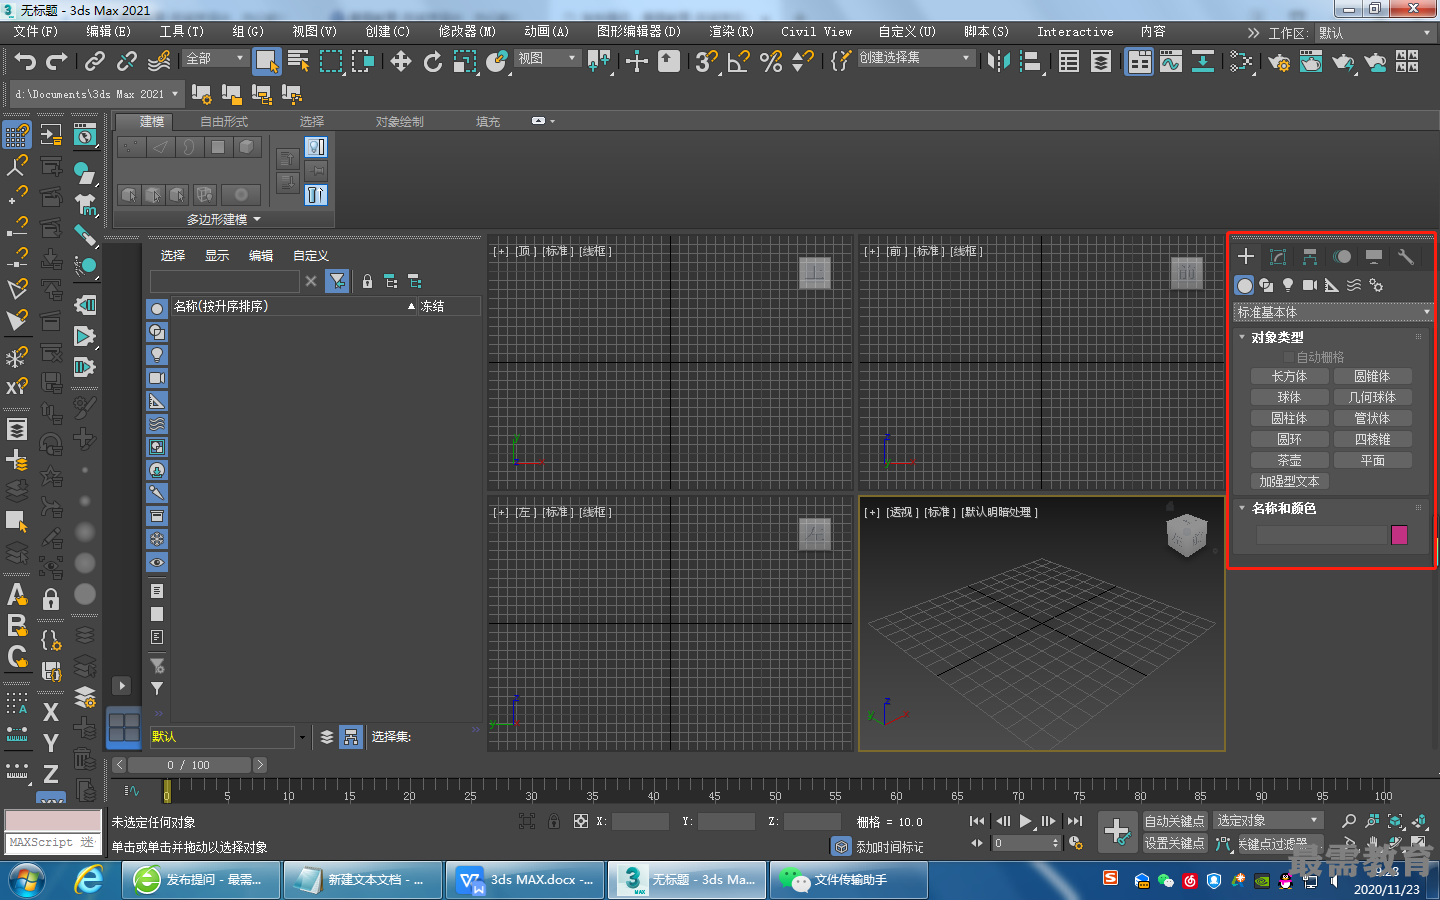
Task: Open the Select by Name tool
Action: tap(298, 62)
